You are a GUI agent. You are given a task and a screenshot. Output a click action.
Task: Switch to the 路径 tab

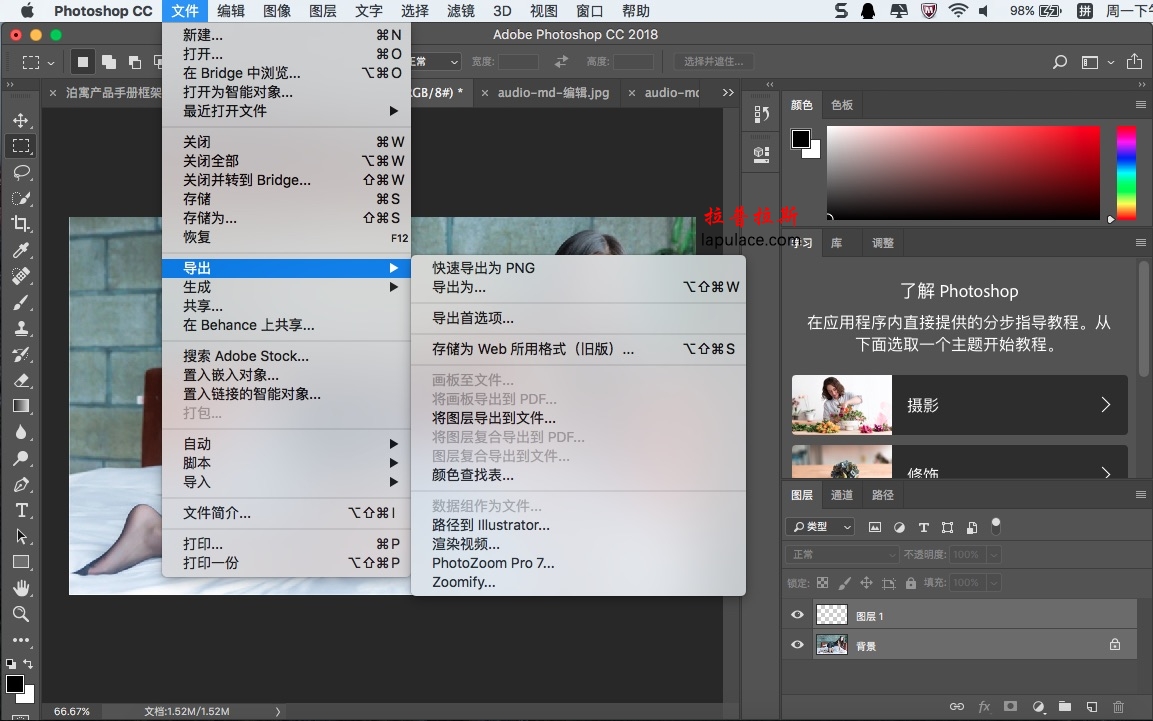[882, 495]
